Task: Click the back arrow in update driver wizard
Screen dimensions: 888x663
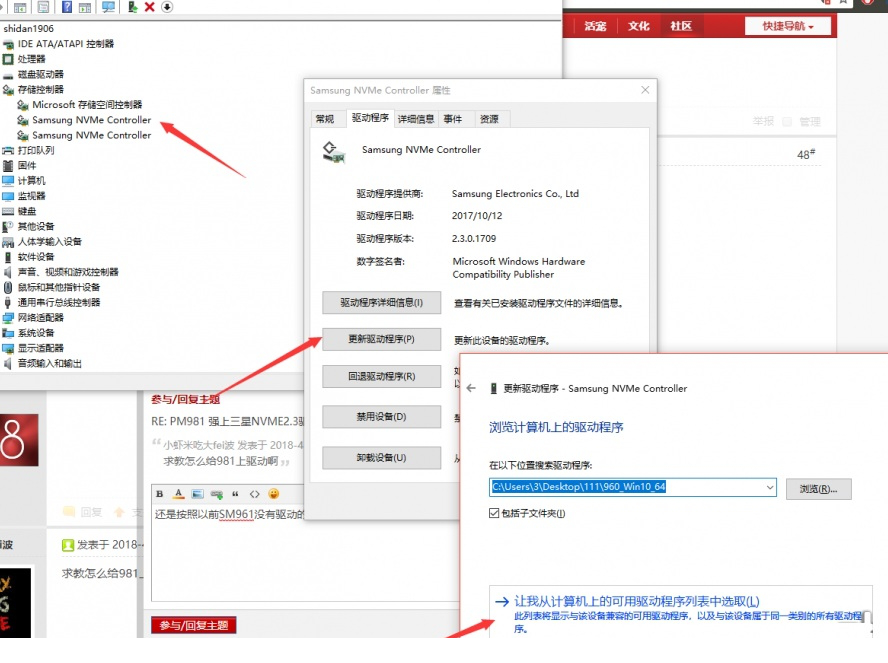Action: 471,388
